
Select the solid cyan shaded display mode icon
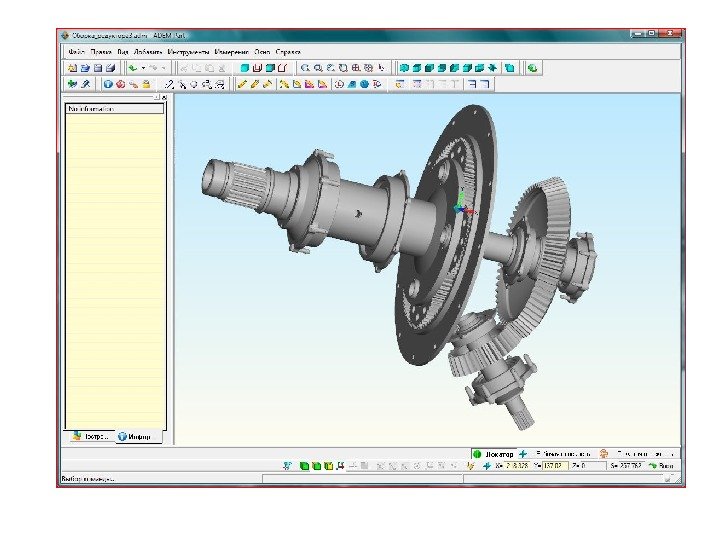click(x=245, y=68)
